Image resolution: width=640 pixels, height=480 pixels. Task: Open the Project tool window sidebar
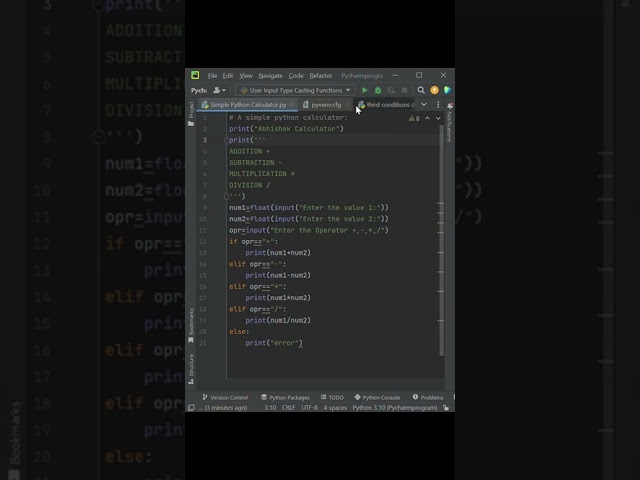pos(191,114)
